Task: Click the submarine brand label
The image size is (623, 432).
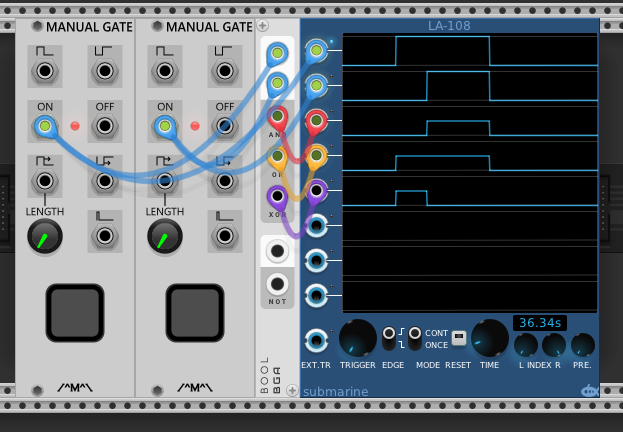Action: pos(336,392)
